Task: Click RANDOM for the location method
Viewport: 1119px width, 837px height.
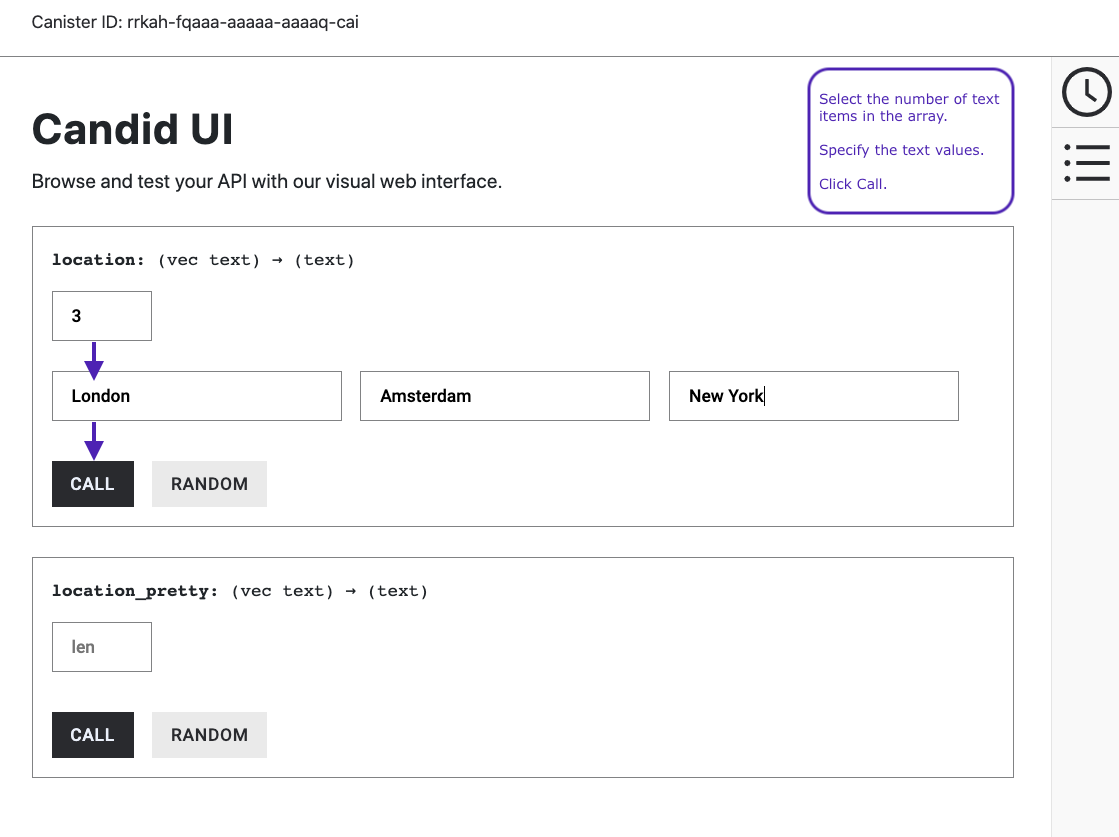Action: click(209, 483)
